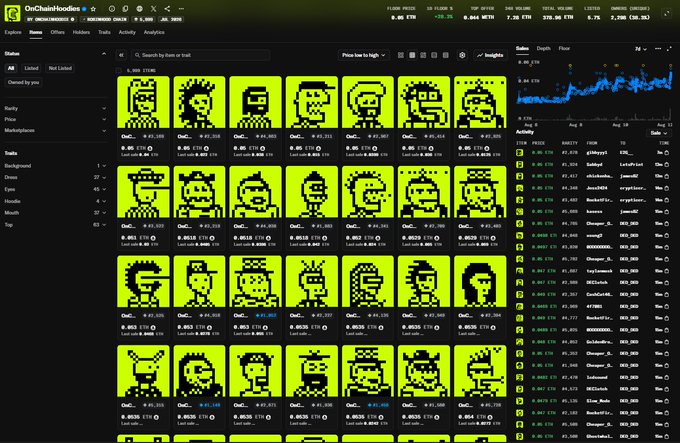Viewport: 680px width, 443px height.
Task: Open the header more options ellipsis
Action: tap(181, 9)
